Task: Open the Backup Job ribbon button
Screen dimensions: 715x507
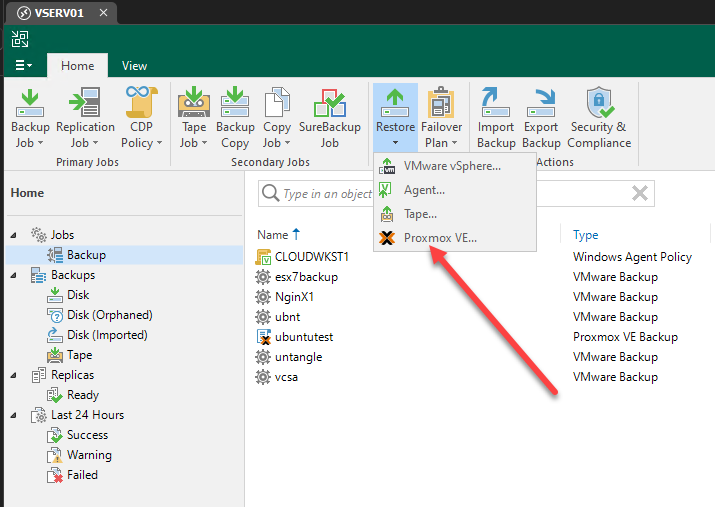Action: coord(30,118)
